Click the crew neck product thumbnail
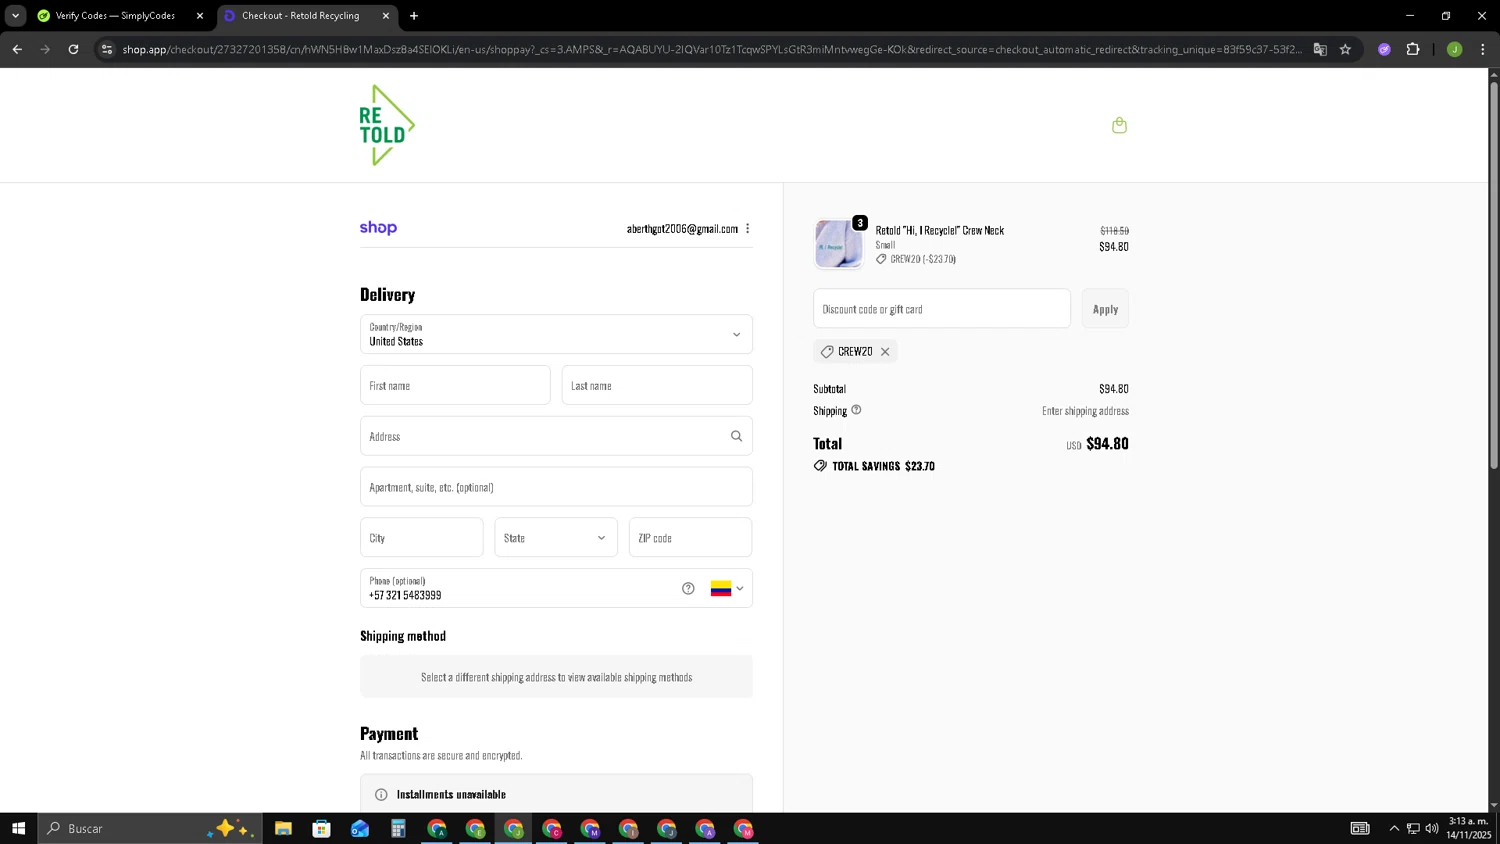 coord(838,244)
